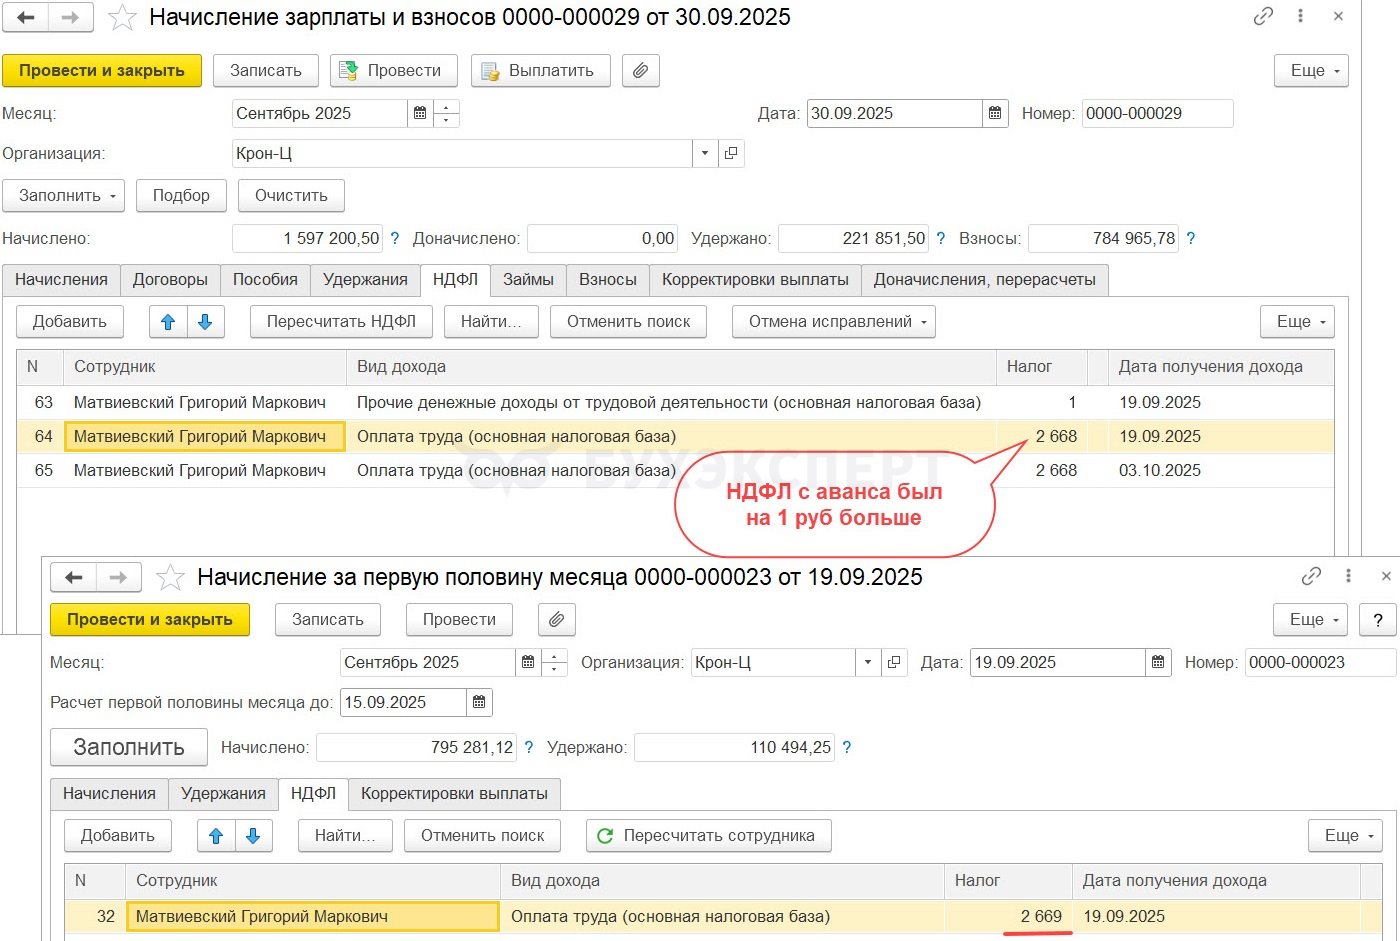Star the Начисление зарплаты и взносов document as favorite
This screenshot has width=1400, height=941.
(x=122, y=17)
